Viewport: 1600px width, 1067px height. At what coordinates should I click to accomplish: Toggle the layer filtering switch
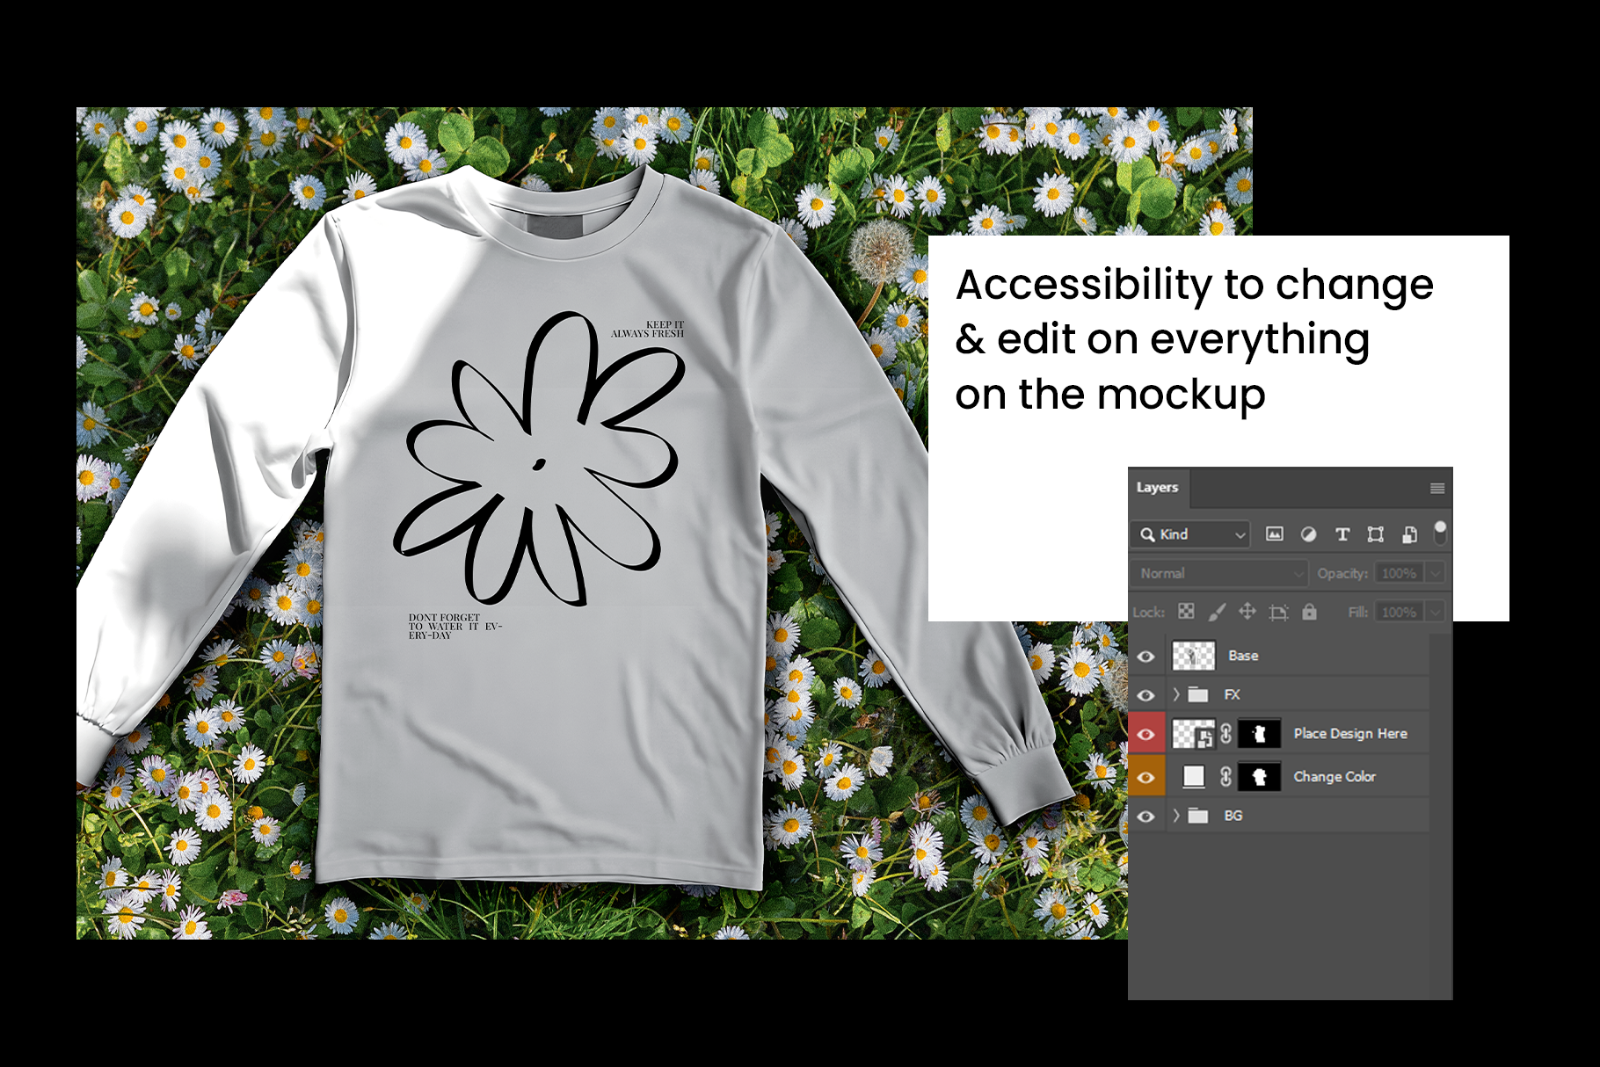[1440, 533]
